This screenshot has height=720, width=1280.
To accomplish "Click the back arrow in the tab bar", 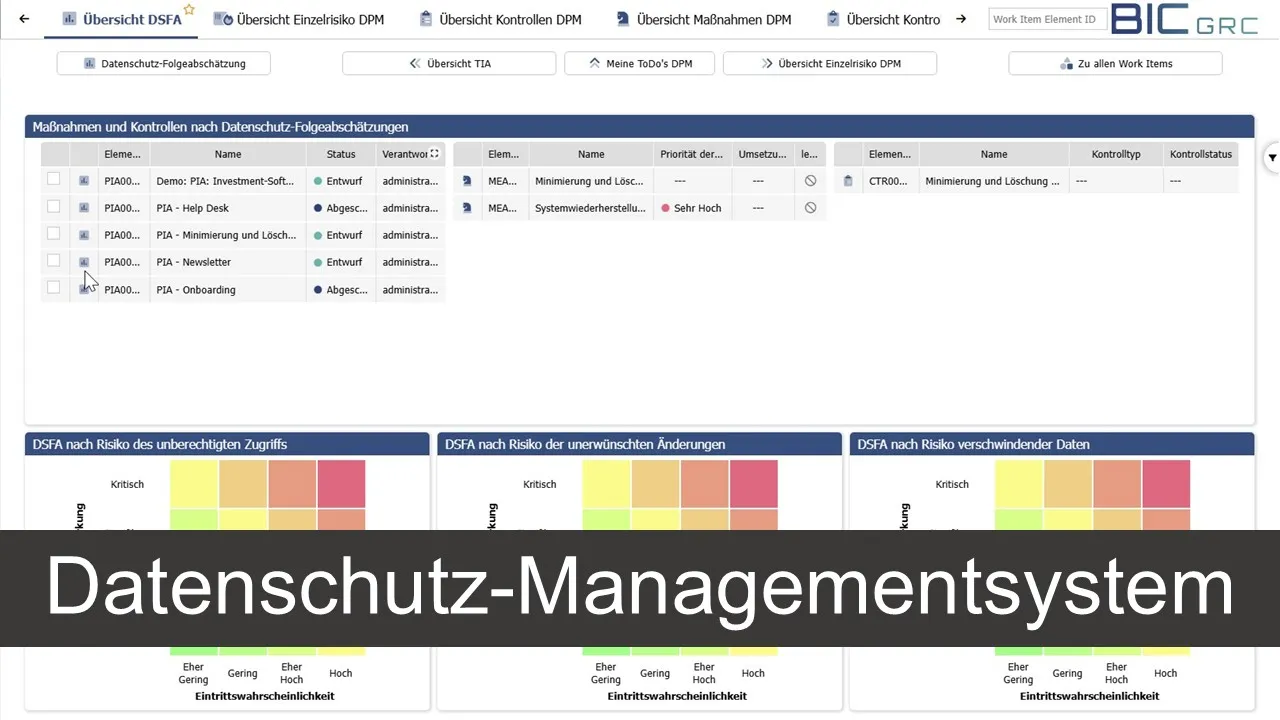I will pyautogui.click(x=22, y=18).
